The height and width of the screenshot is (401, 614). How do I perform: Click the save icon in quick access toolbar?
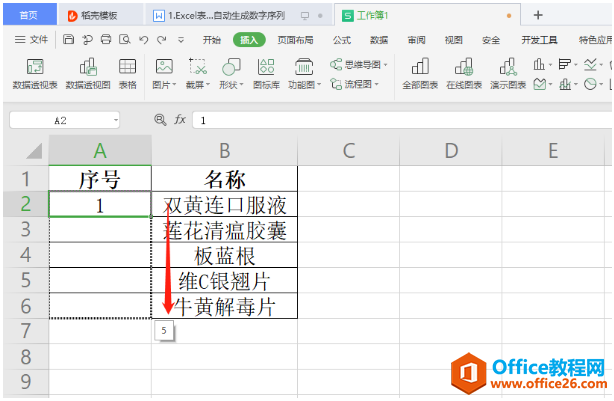point(67,40)
